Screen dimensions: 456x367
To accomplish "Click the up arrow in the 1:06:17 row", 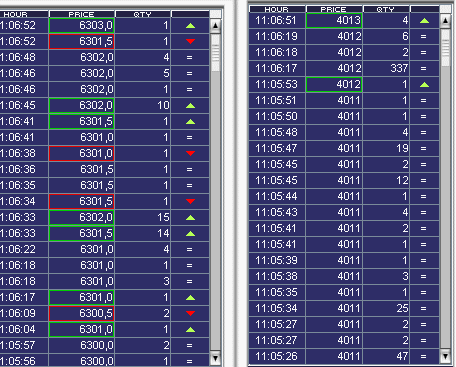I will pyautogui.click(x=190, y=298).
